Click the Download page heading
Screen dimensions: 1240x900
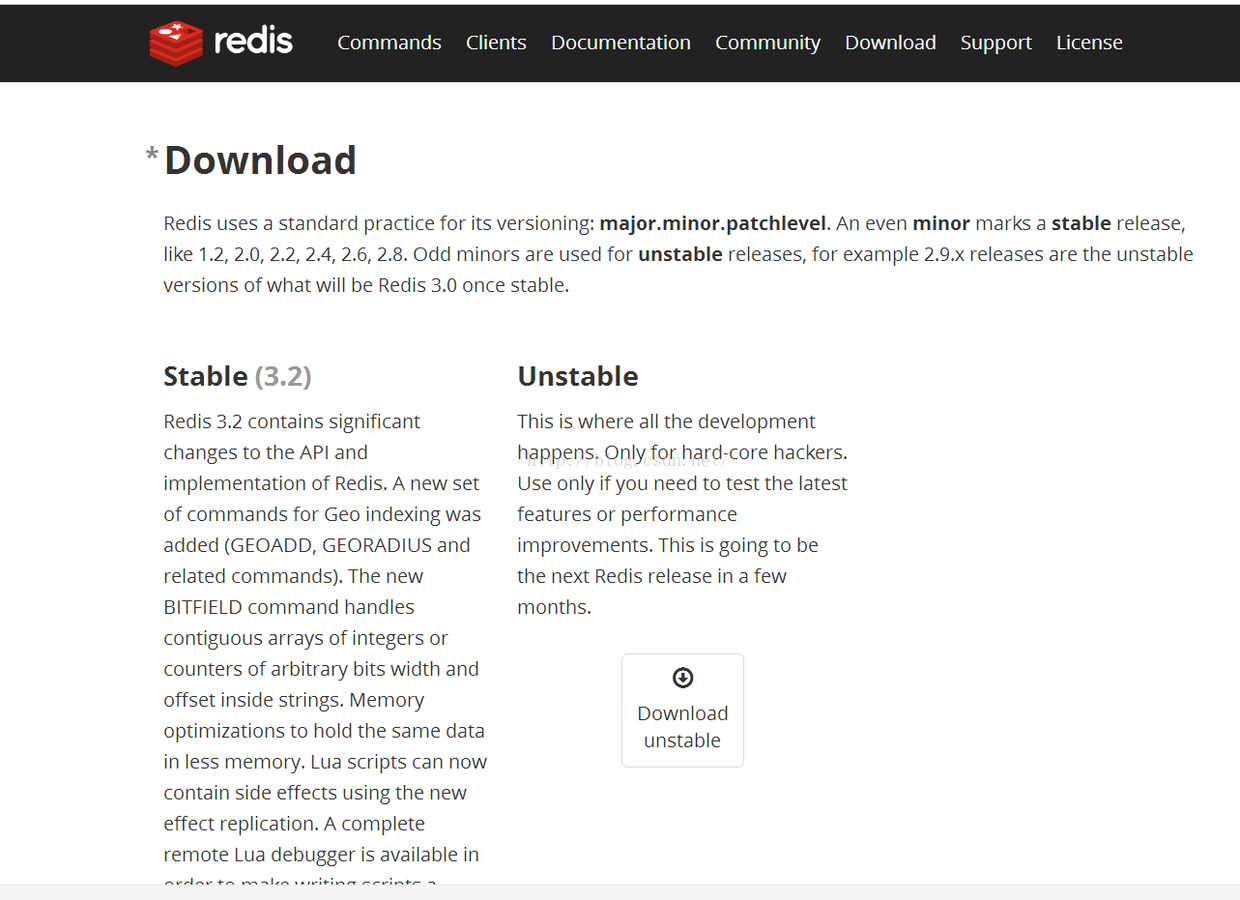[x=260, y=160]
